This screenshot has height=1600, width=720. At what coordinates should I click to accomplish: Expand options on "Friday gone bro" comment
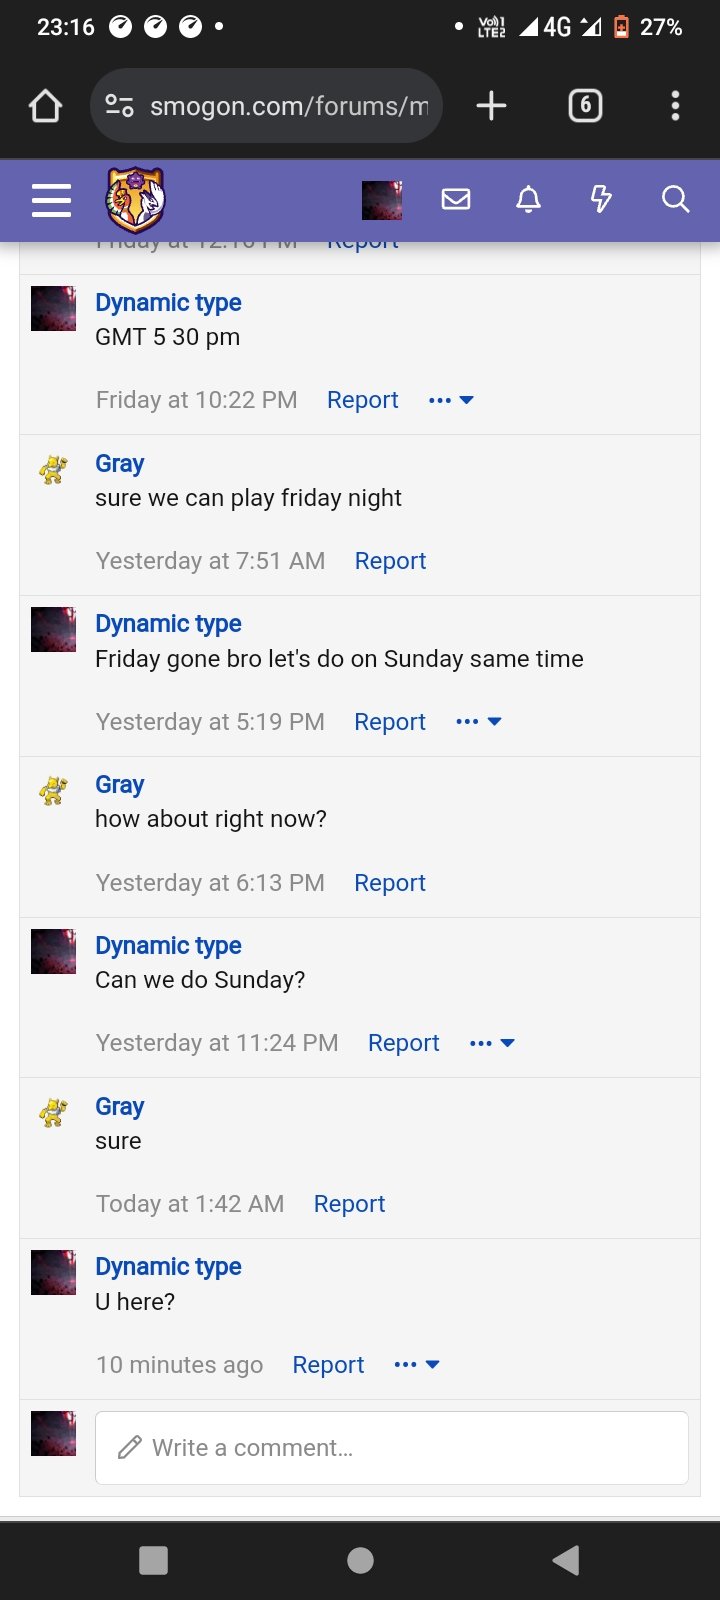pyautogui.click(x=479, y=722)
